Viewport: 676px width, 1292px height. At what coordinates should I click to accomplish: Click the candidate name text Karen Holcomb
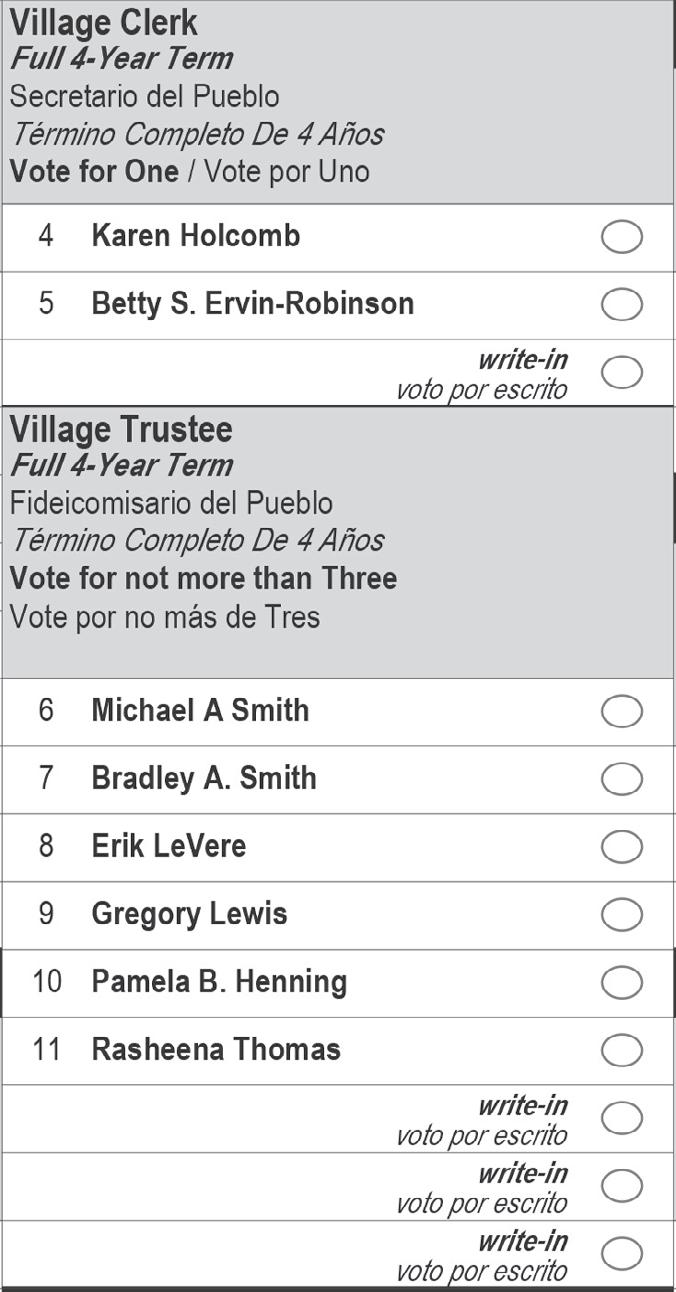pyautogui.click(x=196, y=236)
